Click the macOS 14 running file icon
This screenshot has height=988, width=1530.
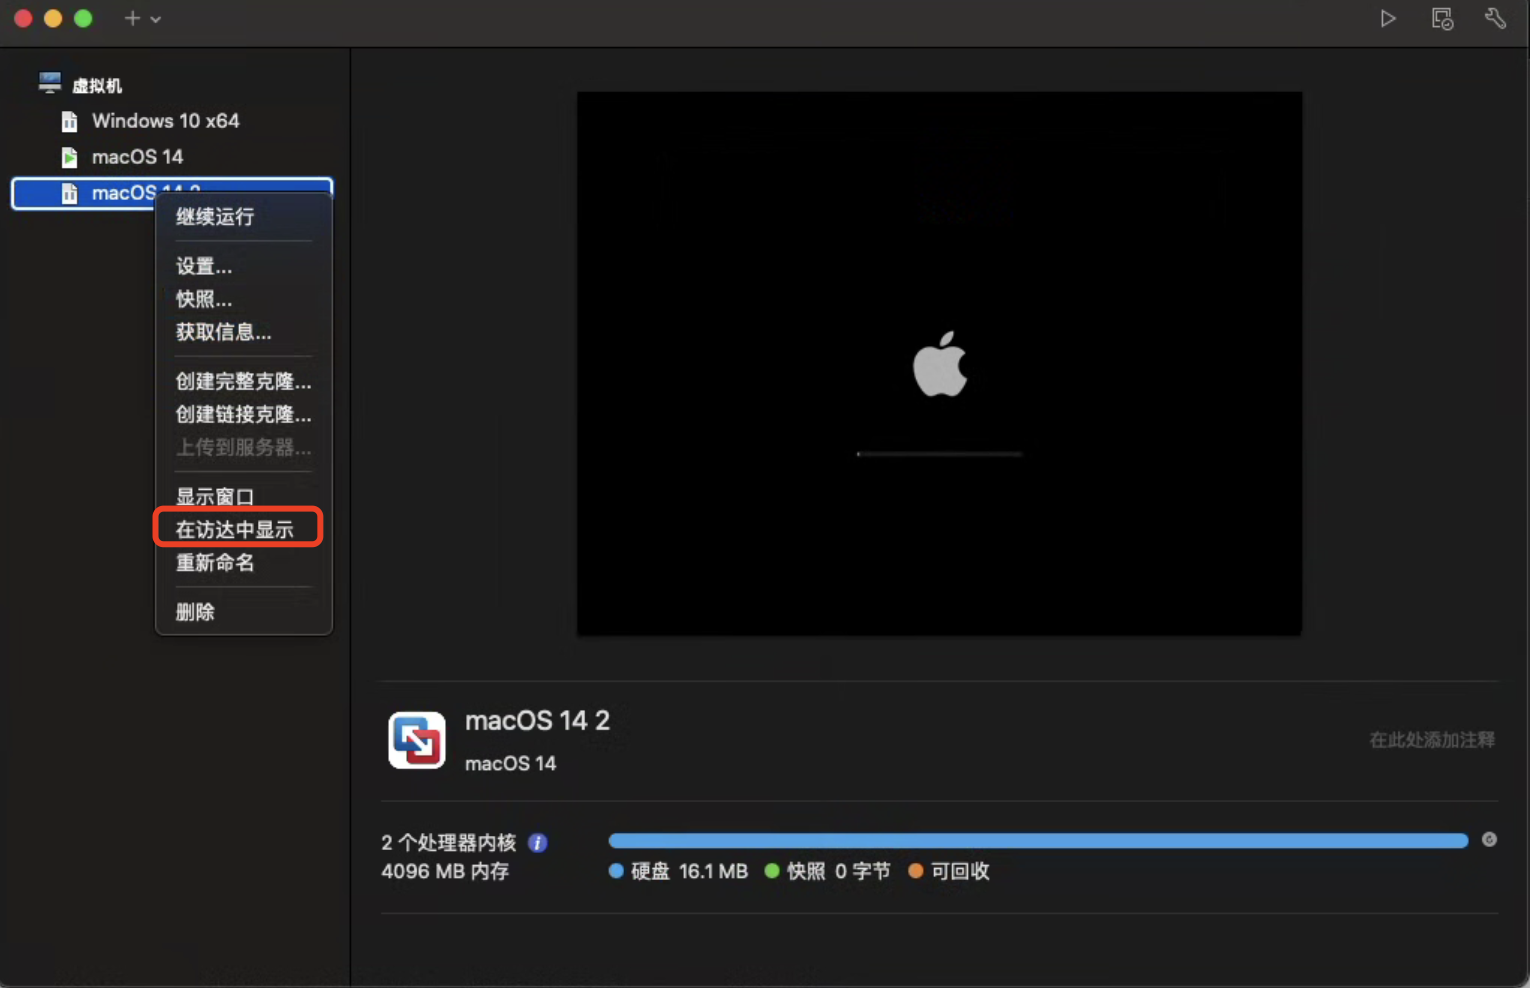tap(69, 157)
